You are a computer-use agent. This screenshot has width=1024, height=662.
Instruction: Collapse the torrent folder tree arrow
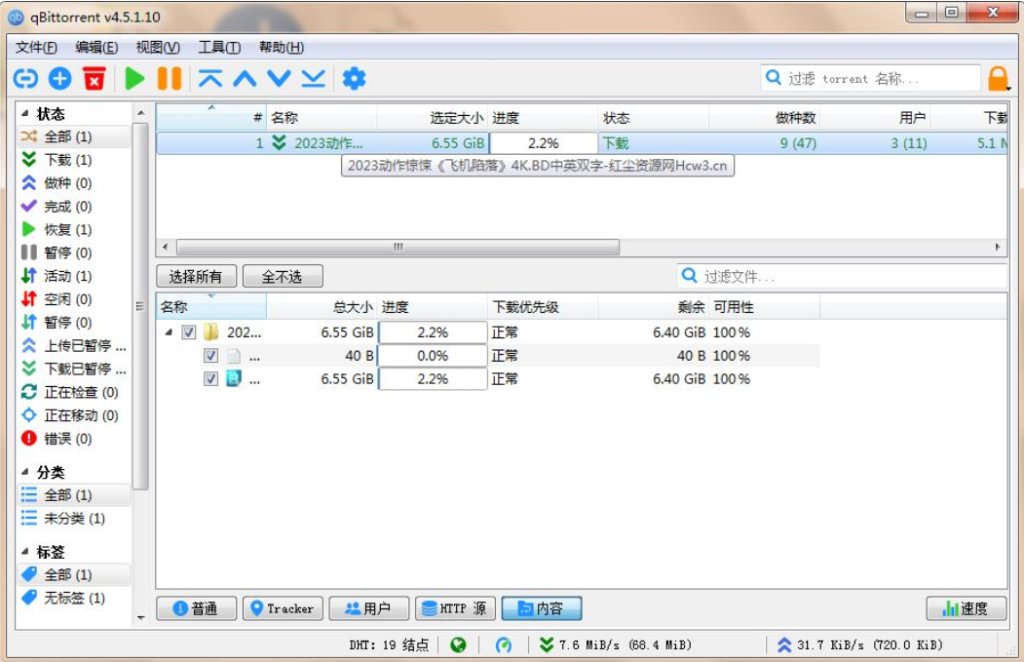point(168,333)
